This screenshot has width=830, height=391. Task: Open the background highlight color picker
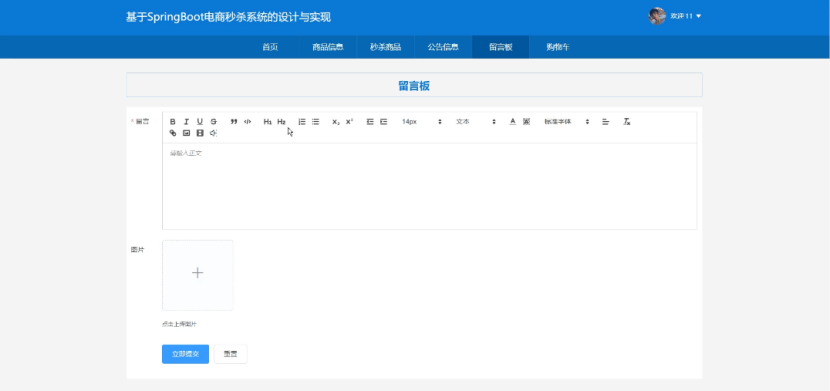pos(526,122)
